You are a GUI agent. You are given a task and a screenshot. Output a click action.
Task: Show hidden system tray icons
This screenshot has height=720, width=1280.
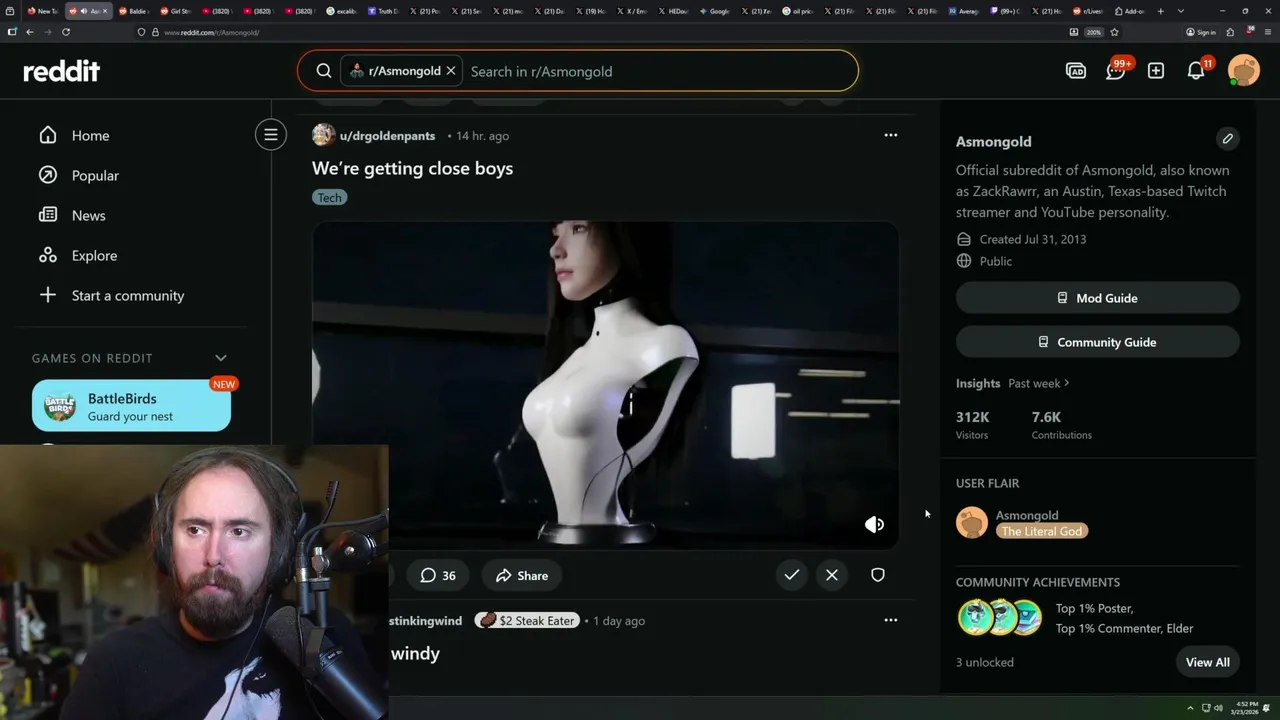point(1190,708)
